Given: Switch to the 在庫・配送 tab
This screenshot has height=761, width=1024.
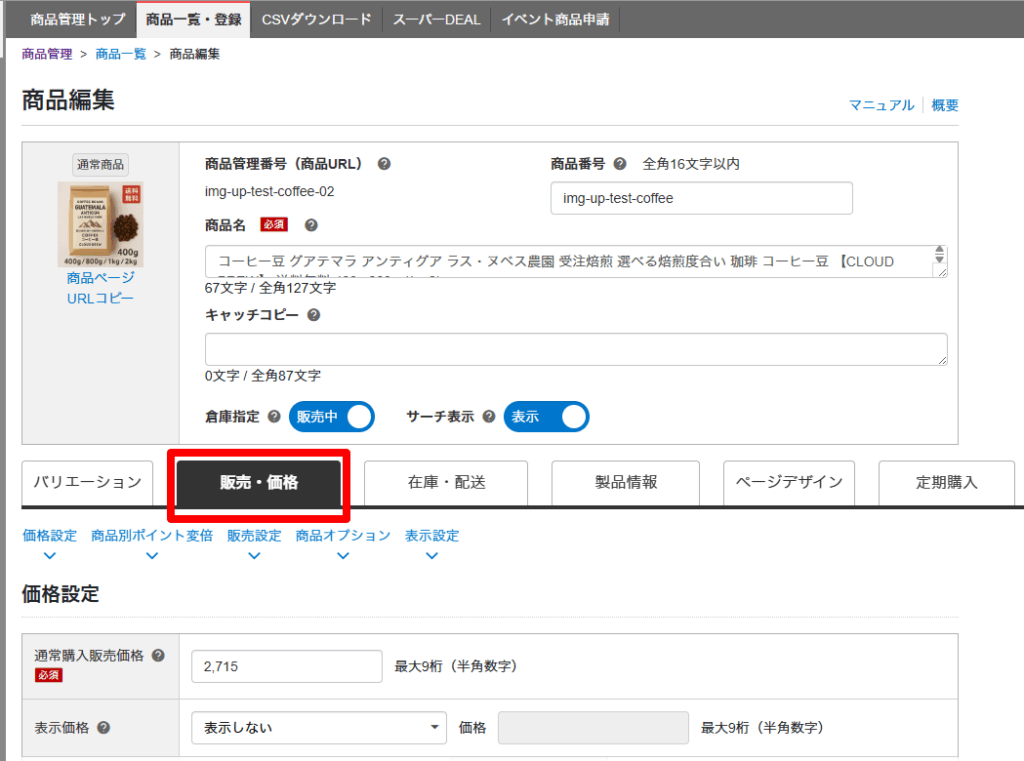Looking at the screenshot, I should (446, 482).
